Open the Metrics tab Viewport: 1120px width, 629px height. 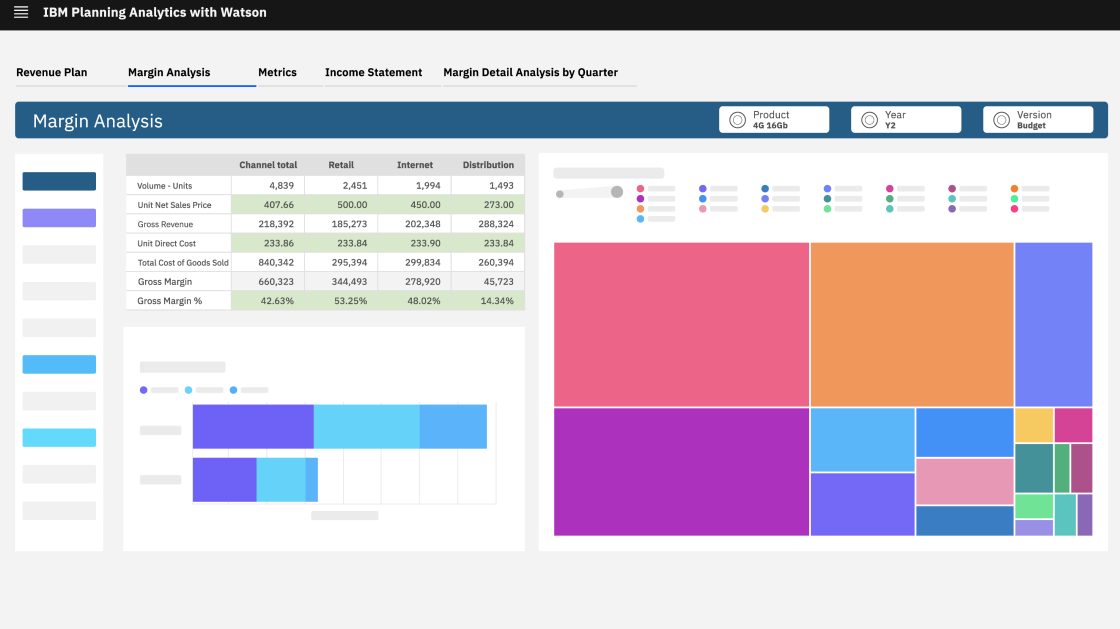point(277,72)
